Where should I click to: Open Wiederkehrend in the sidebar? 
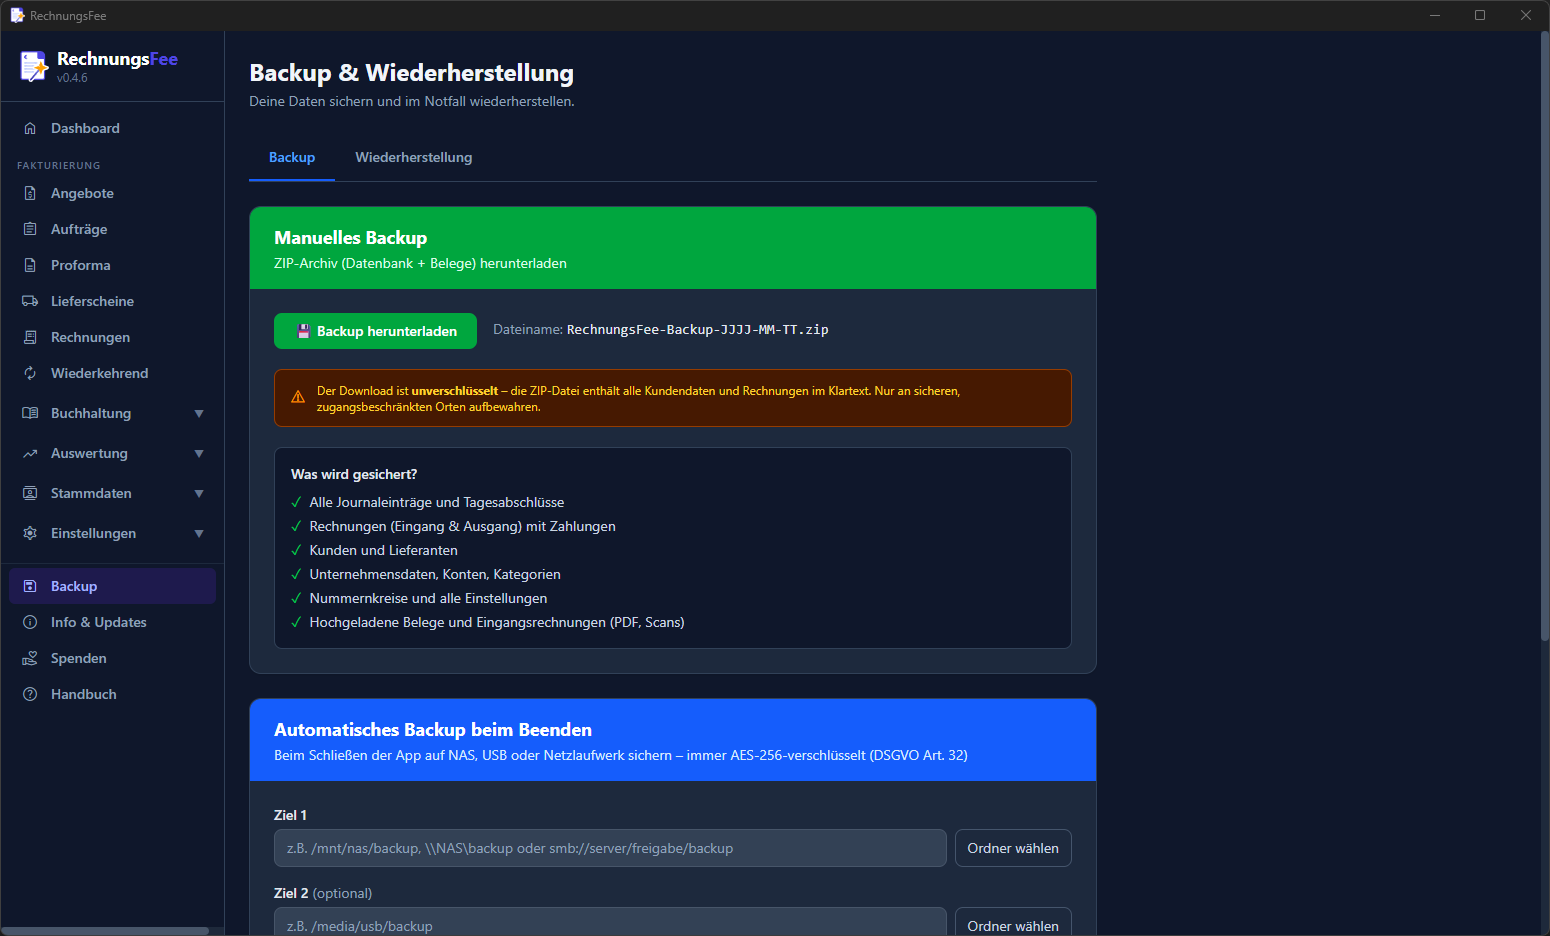click(x=112, y=373)
